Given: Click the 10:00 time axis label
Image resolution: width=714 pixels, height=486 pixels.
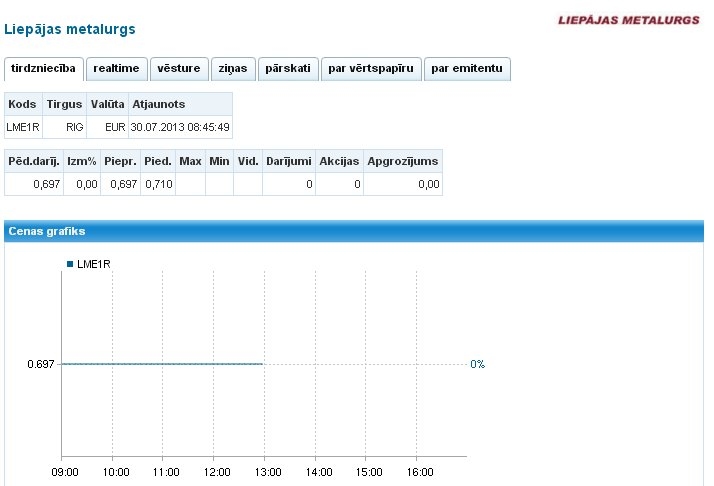Looking at the screenshot, I should [116, 472].
